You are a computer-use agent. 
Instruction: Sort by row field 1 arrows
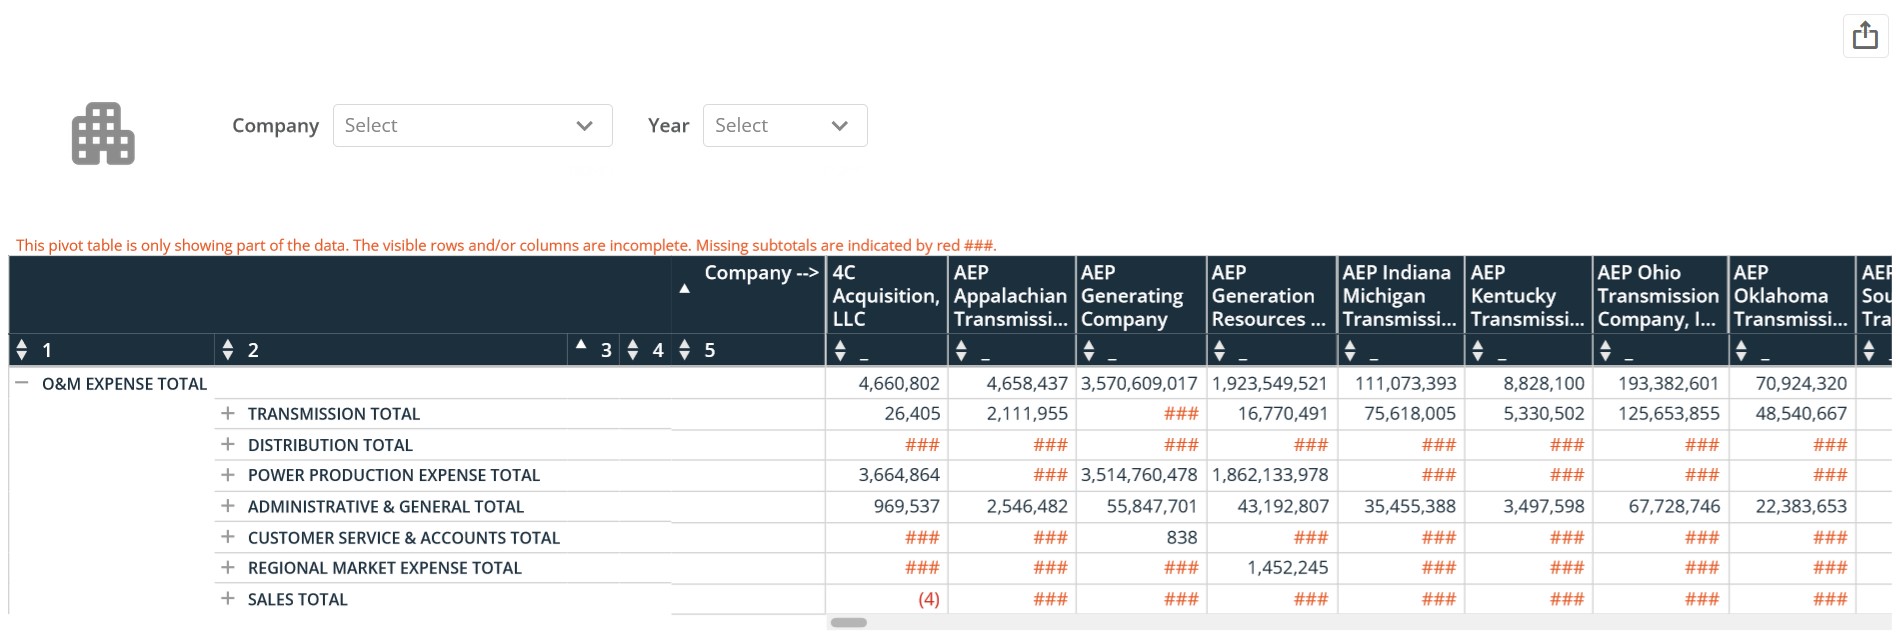click(x=22, y=350)
